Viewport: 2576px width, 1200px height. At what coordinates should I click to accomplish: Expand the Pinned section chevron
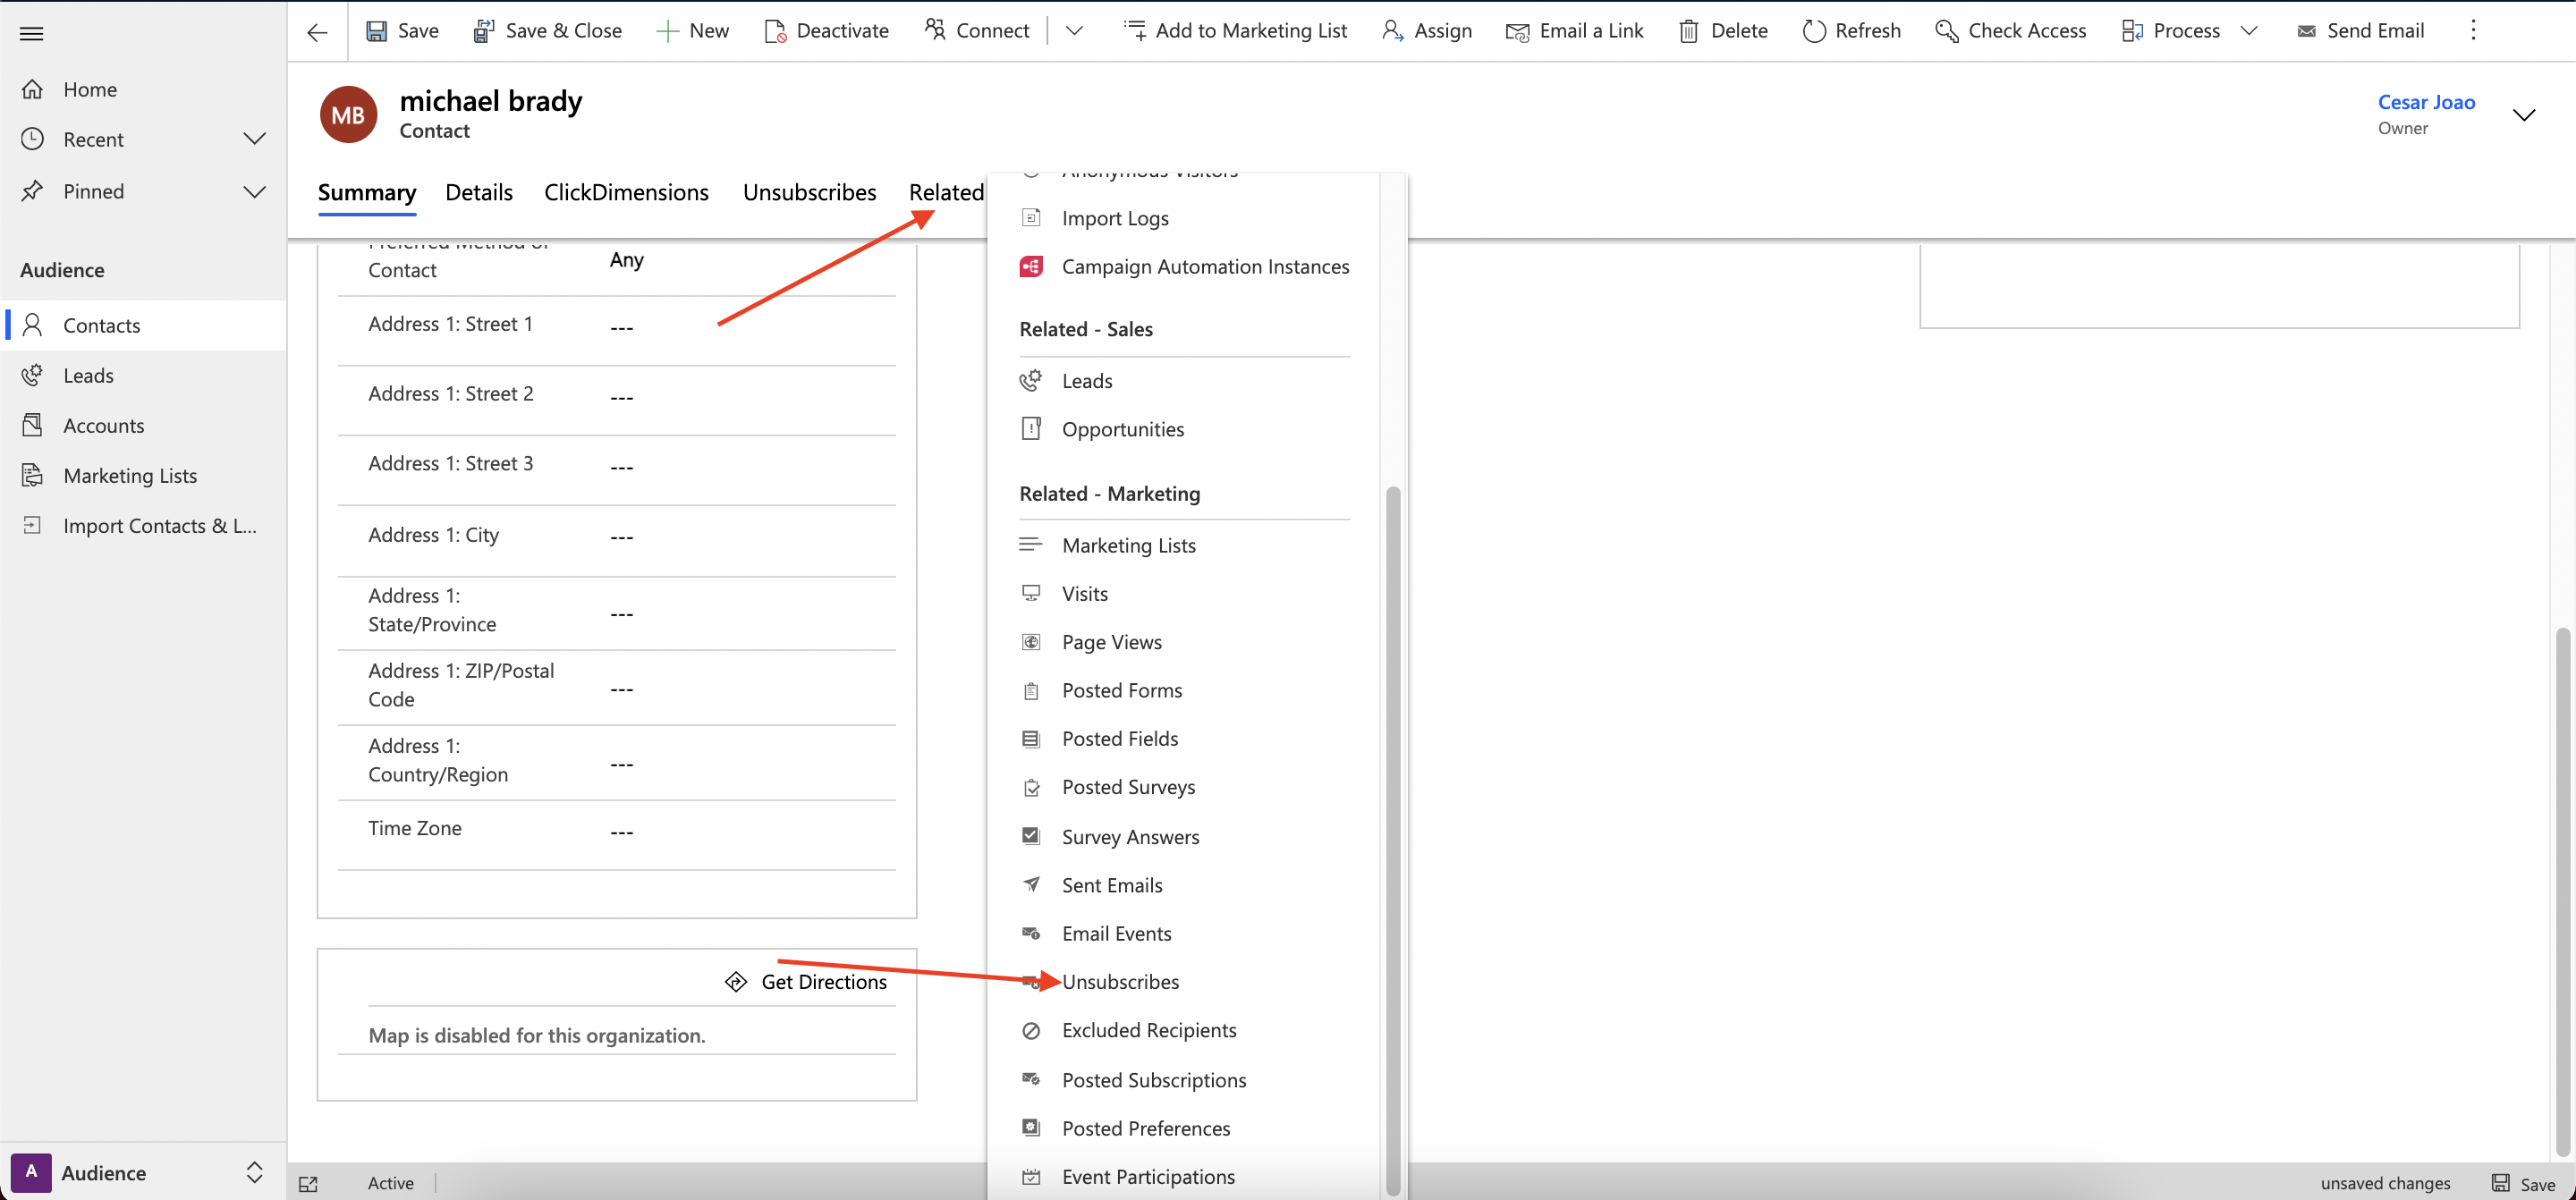(x=255, y=191)
